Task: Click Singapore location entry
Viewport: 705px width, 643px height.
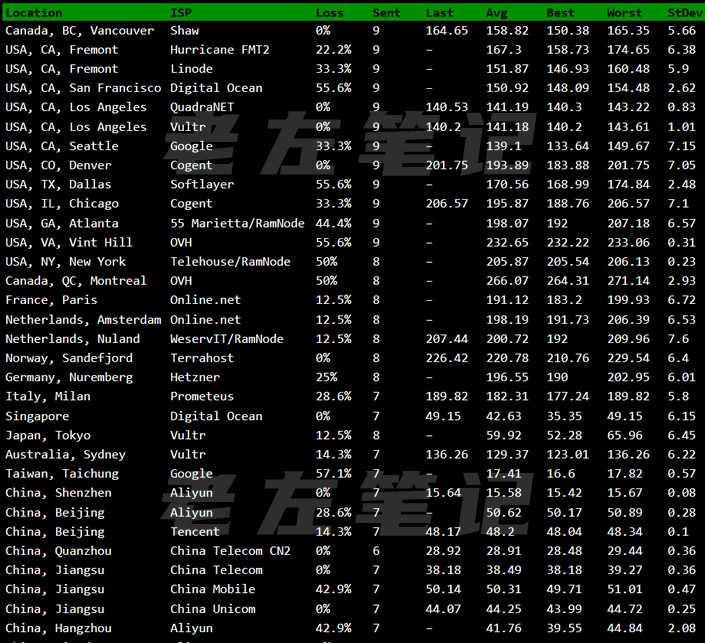Action: click(37, 416)
